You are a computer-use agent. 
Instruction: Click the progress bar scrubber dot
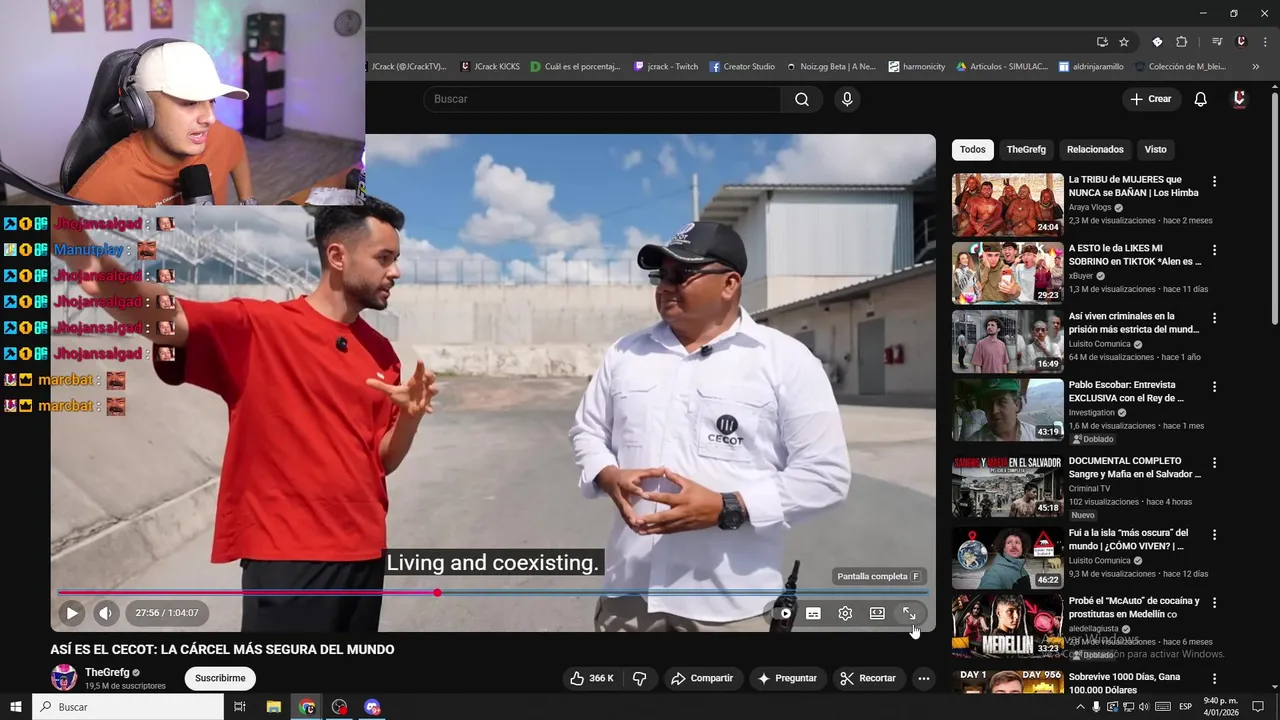click(x=437, y=593)
